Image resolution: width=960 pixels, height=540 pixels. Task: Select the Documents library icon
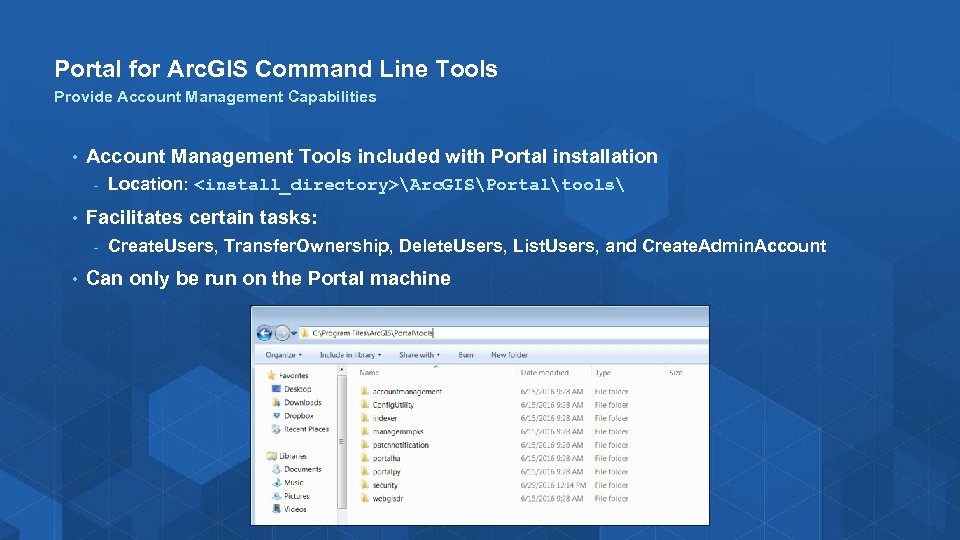pyautogui.click(x=276, y=469)
